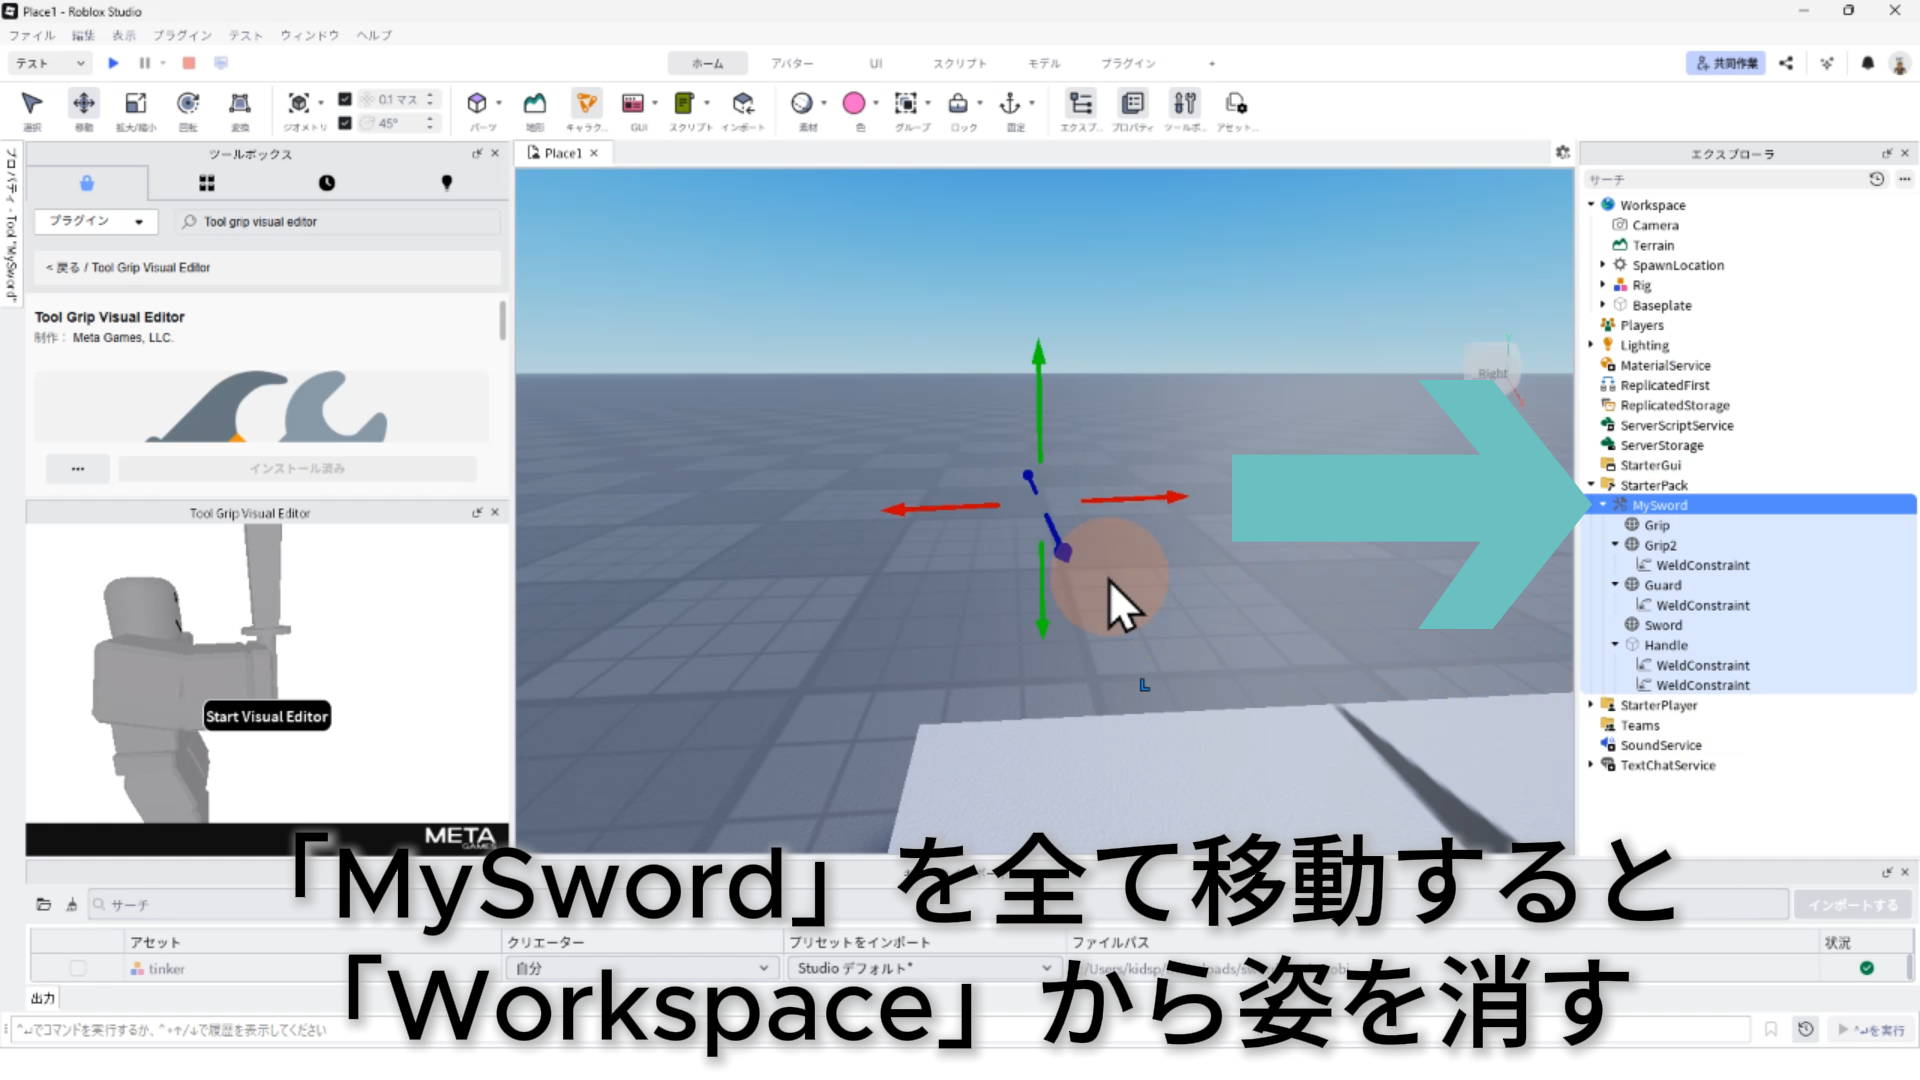Viewport: 1920px width, 1080px height.
Task: Activate the Move tool
Action: [x=84, y=104]
